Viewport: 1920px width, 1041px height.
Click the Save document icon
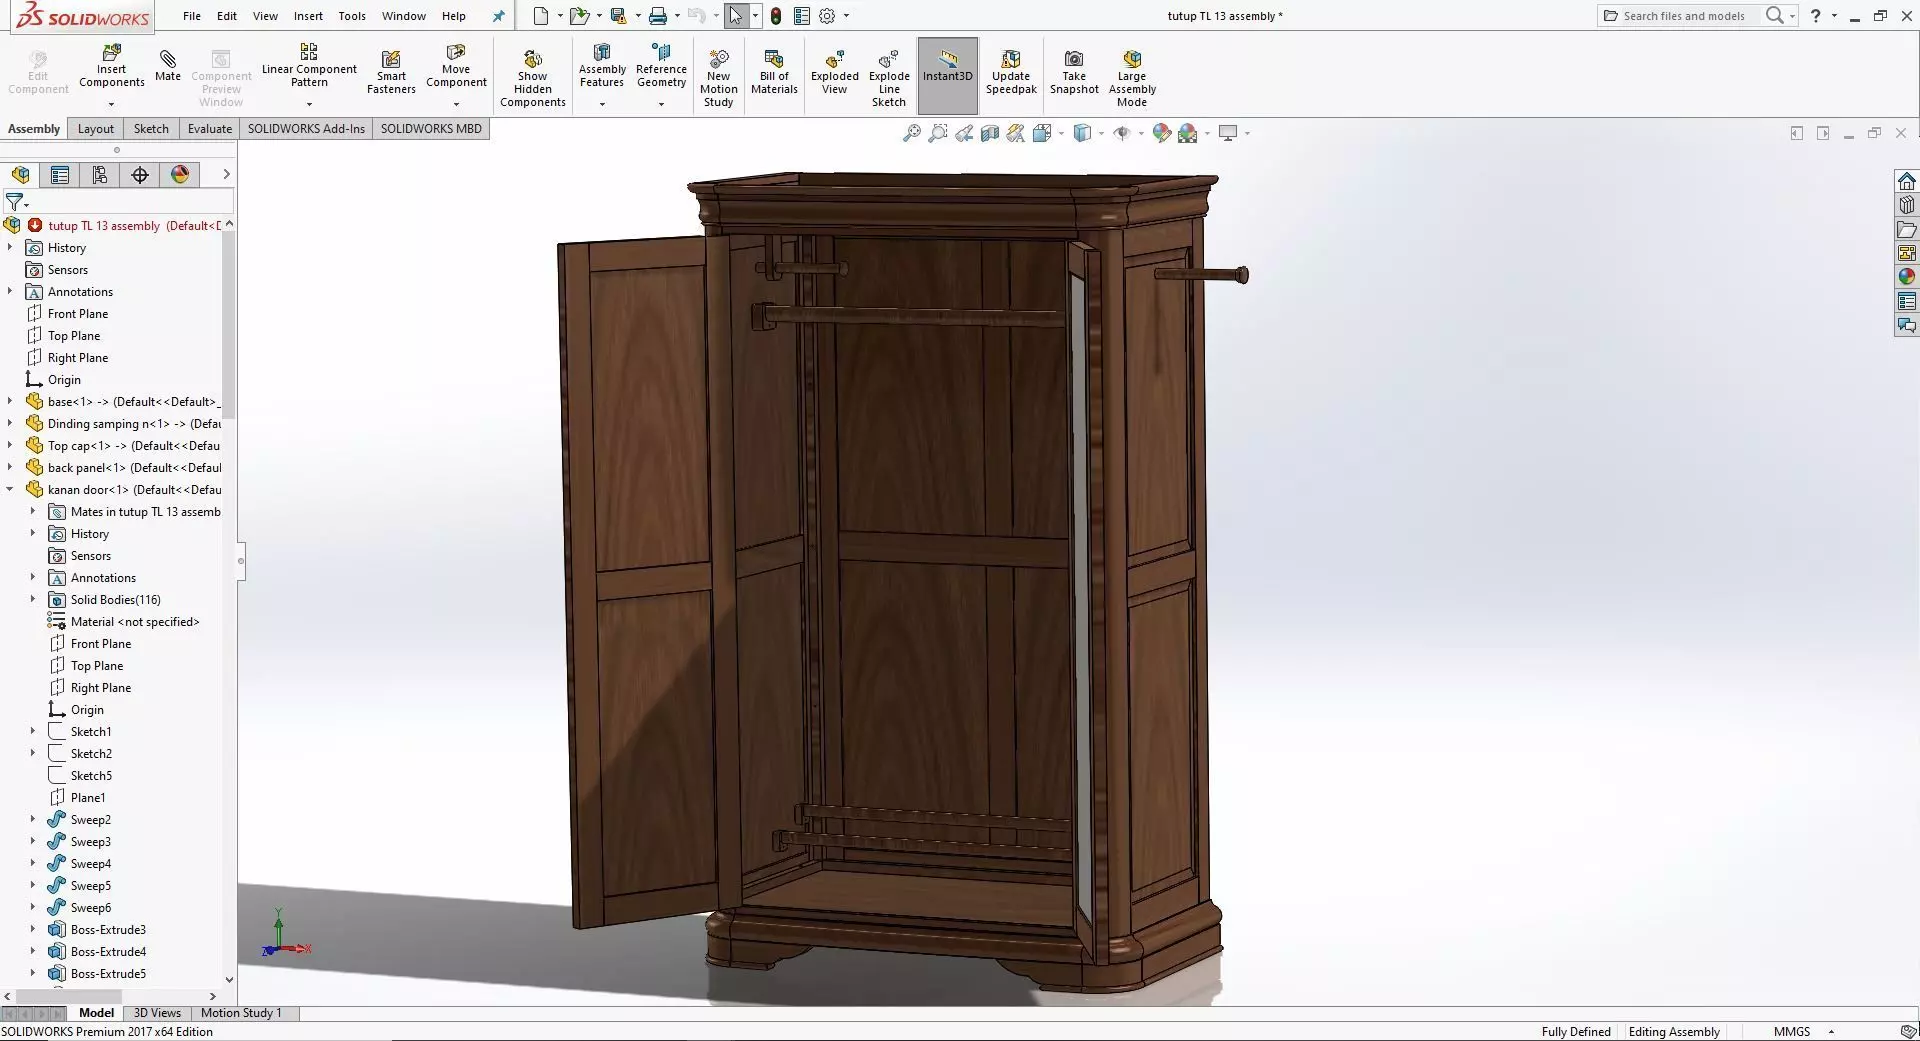click(x=618, y=16)
